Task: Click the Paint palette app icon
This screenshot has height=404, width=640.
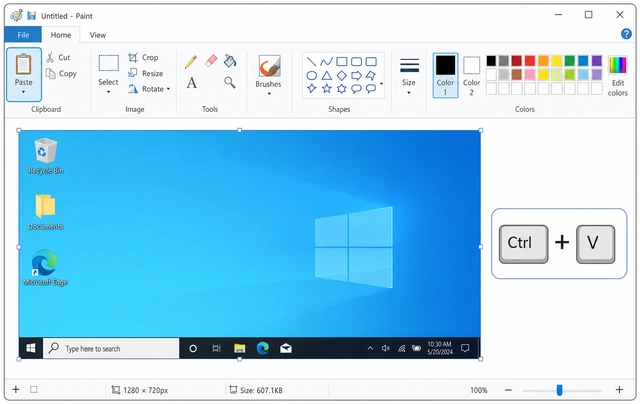Action: tap(16, 16)
